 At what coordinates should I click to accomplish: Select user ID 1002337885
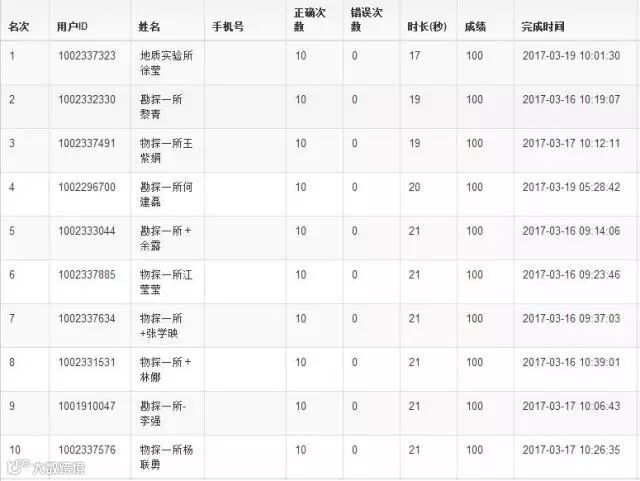(87, 274)
